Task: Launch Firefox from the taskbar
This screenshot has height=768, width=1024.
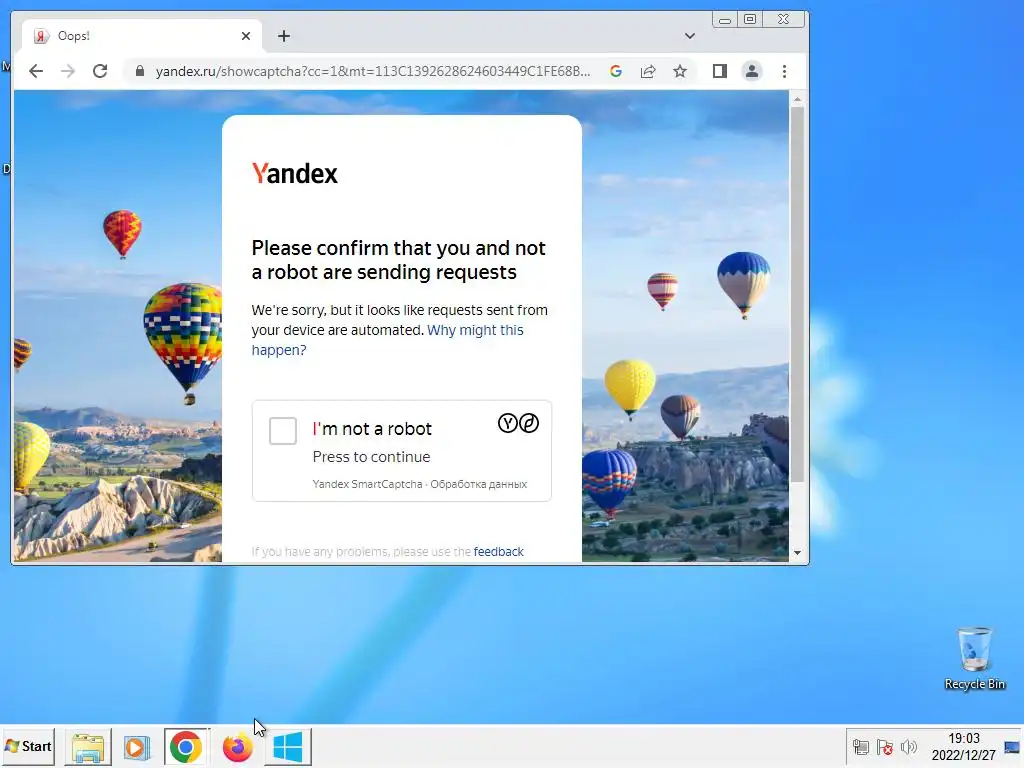Action: [x=237, y=747]
